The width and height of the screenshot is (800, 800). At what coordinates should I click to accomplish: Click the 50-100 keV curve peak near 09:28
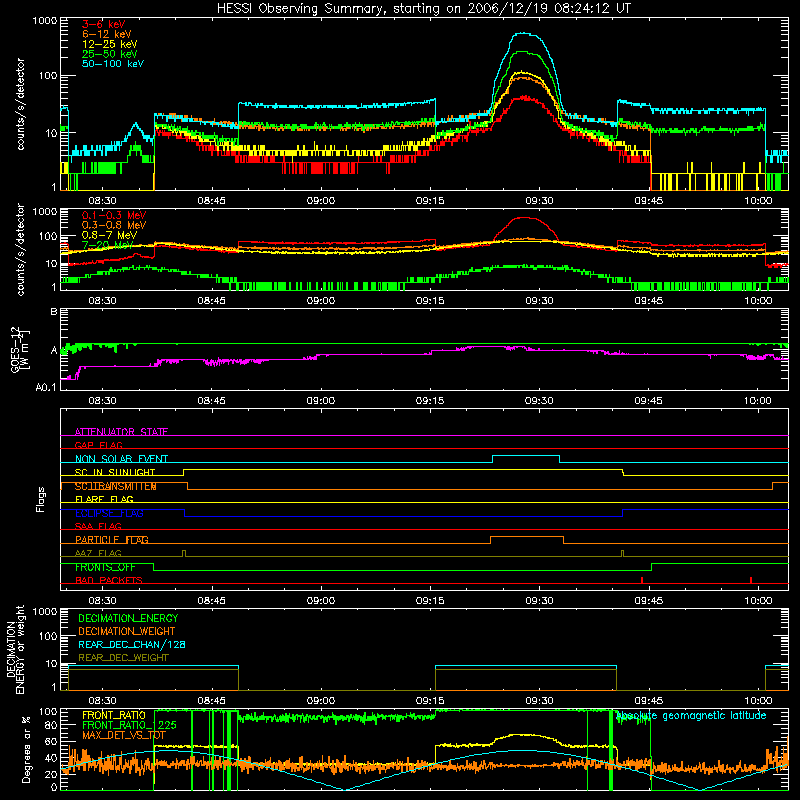click(x=524, y=34)
